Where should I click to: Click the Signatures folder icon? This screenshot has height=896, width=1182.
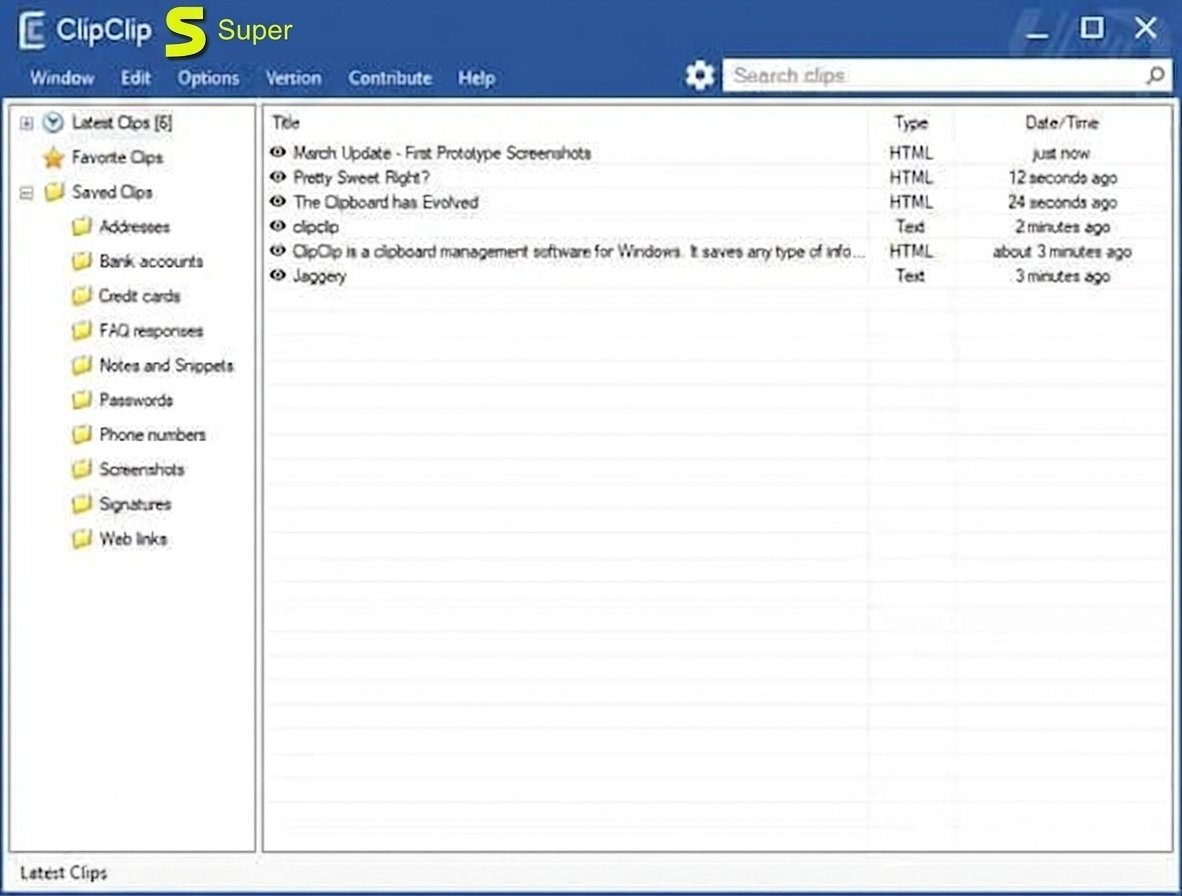click(x=81, y=504)
